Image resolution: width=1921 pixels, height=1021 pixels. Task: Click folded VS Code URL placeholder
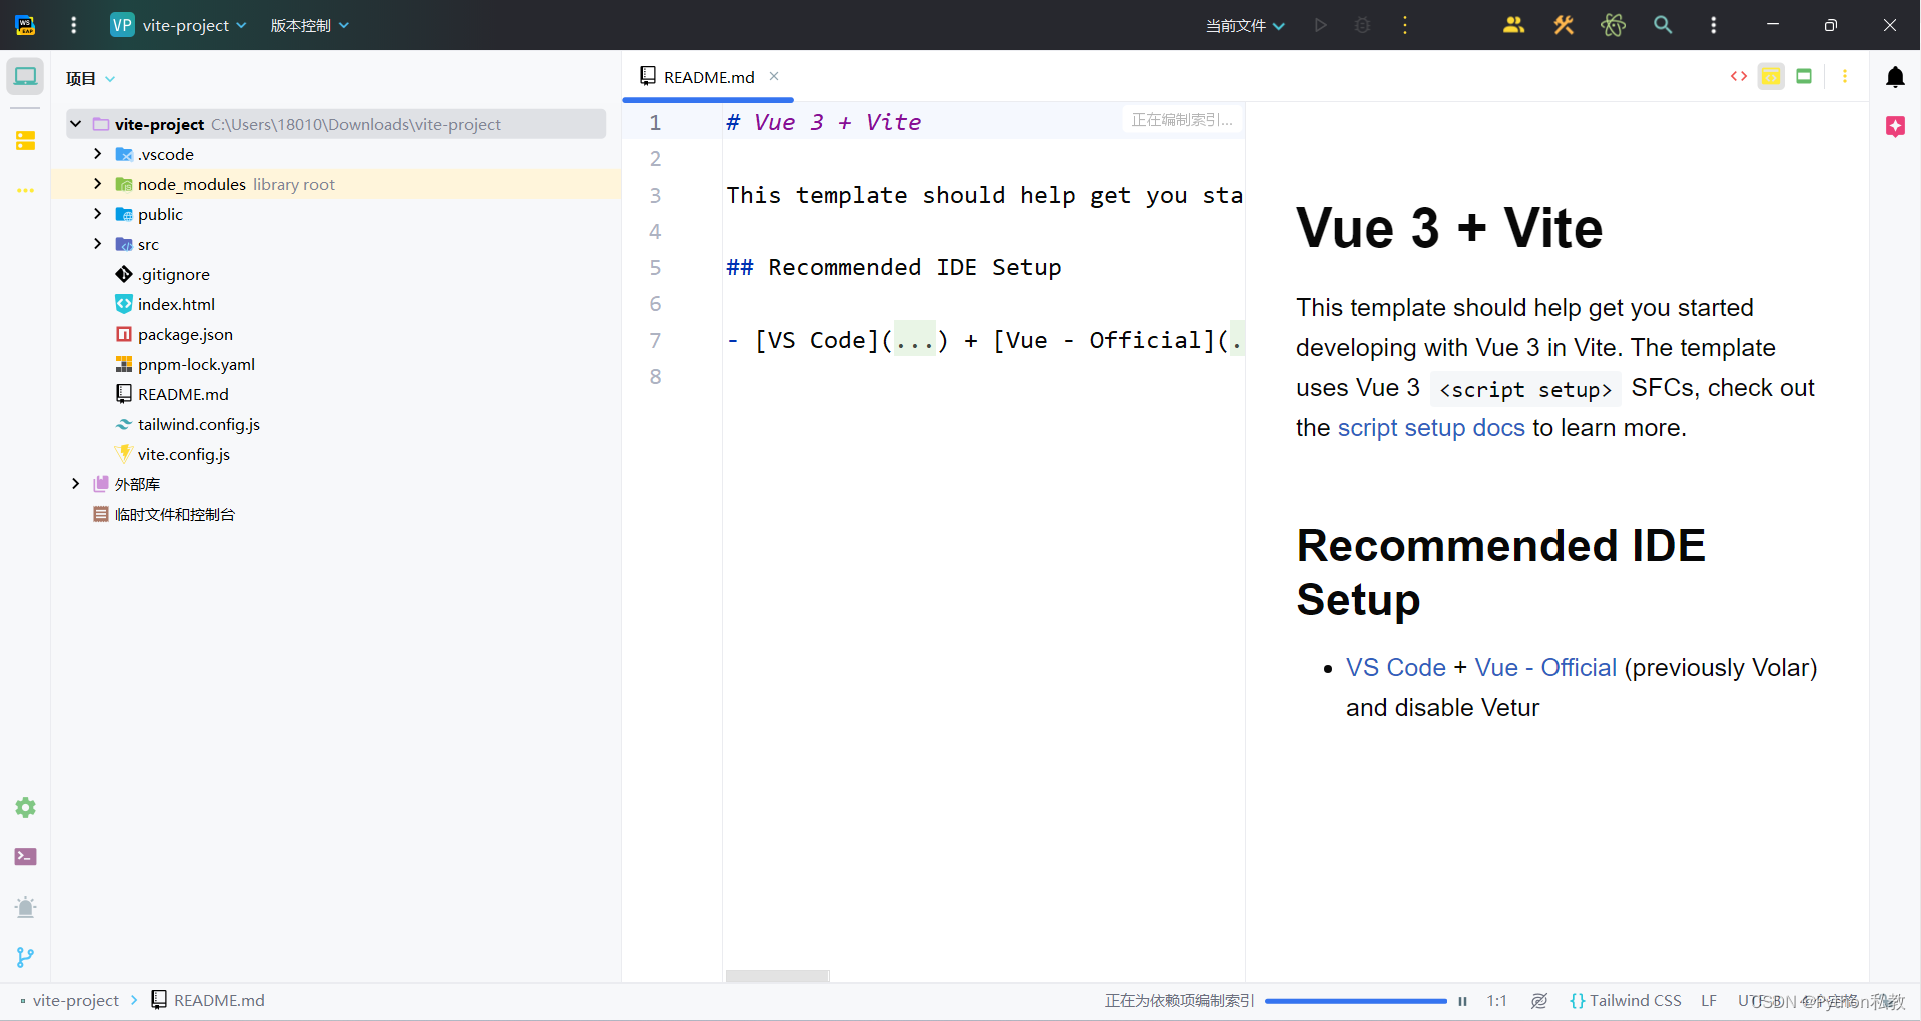[915, 341]
